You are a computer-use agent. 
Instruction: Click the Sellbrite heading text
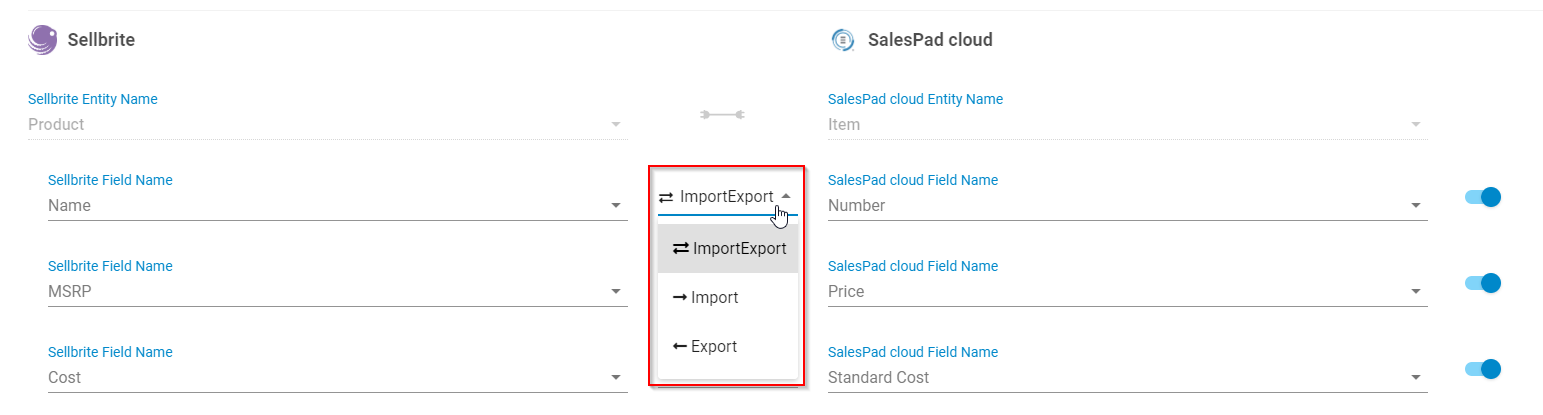coord(101,40)
